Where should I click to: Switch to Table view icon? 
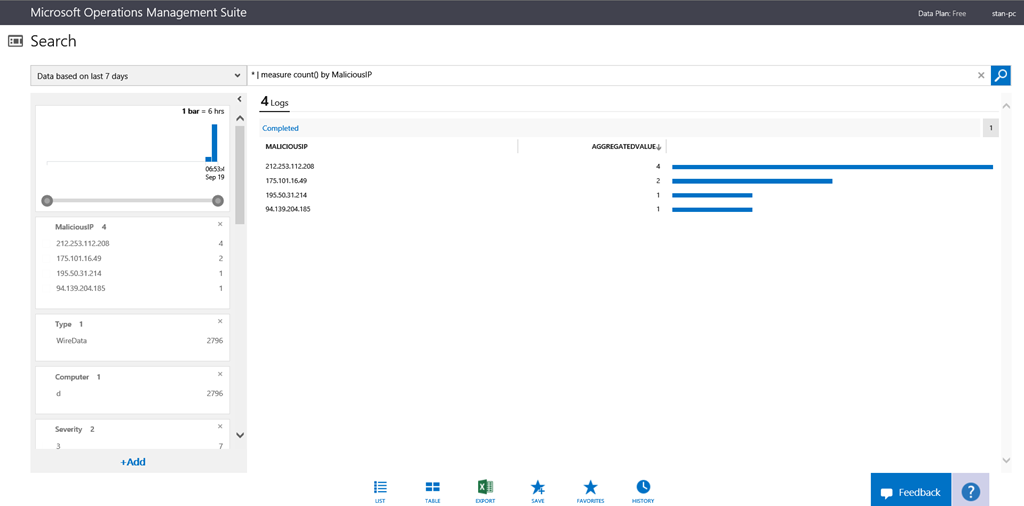432,488
